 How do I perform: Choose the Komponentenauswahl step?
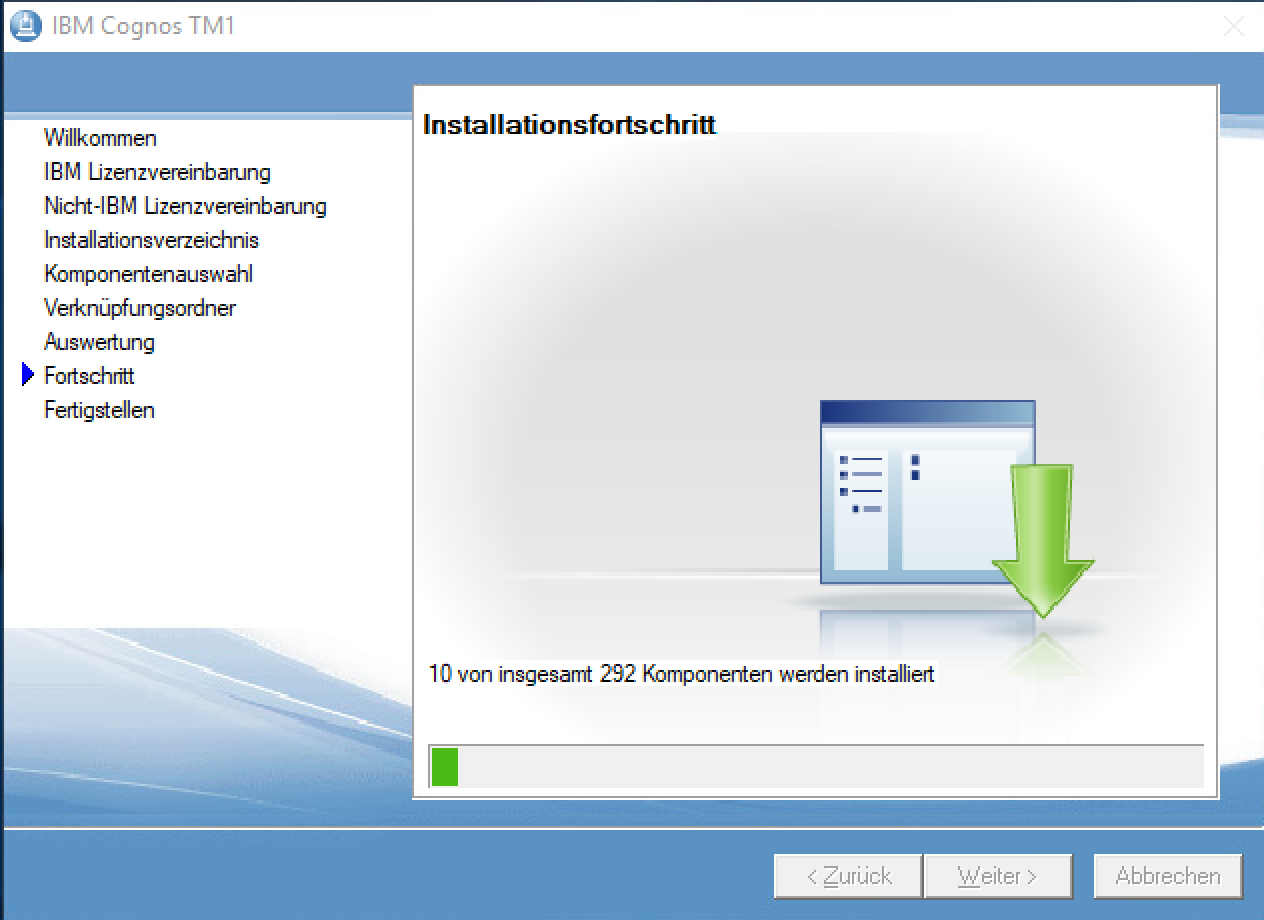click(x=148, y=274)
